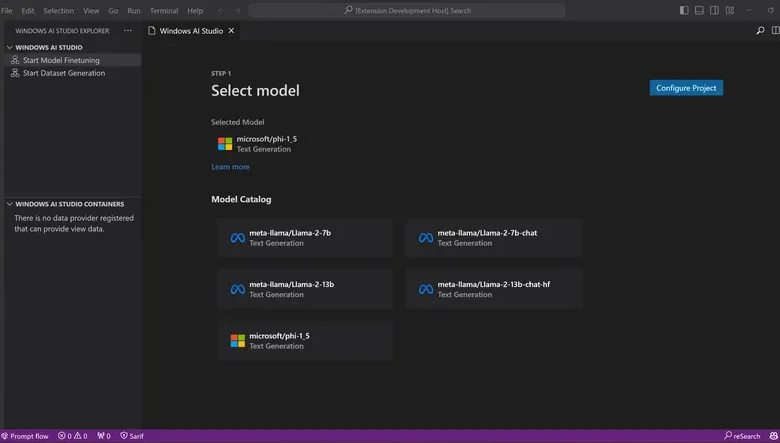The height and width of the screenshot is (443, 780).
Task: Follow the Learn more link
Action: pyautogui.click(x=230, y=167)
